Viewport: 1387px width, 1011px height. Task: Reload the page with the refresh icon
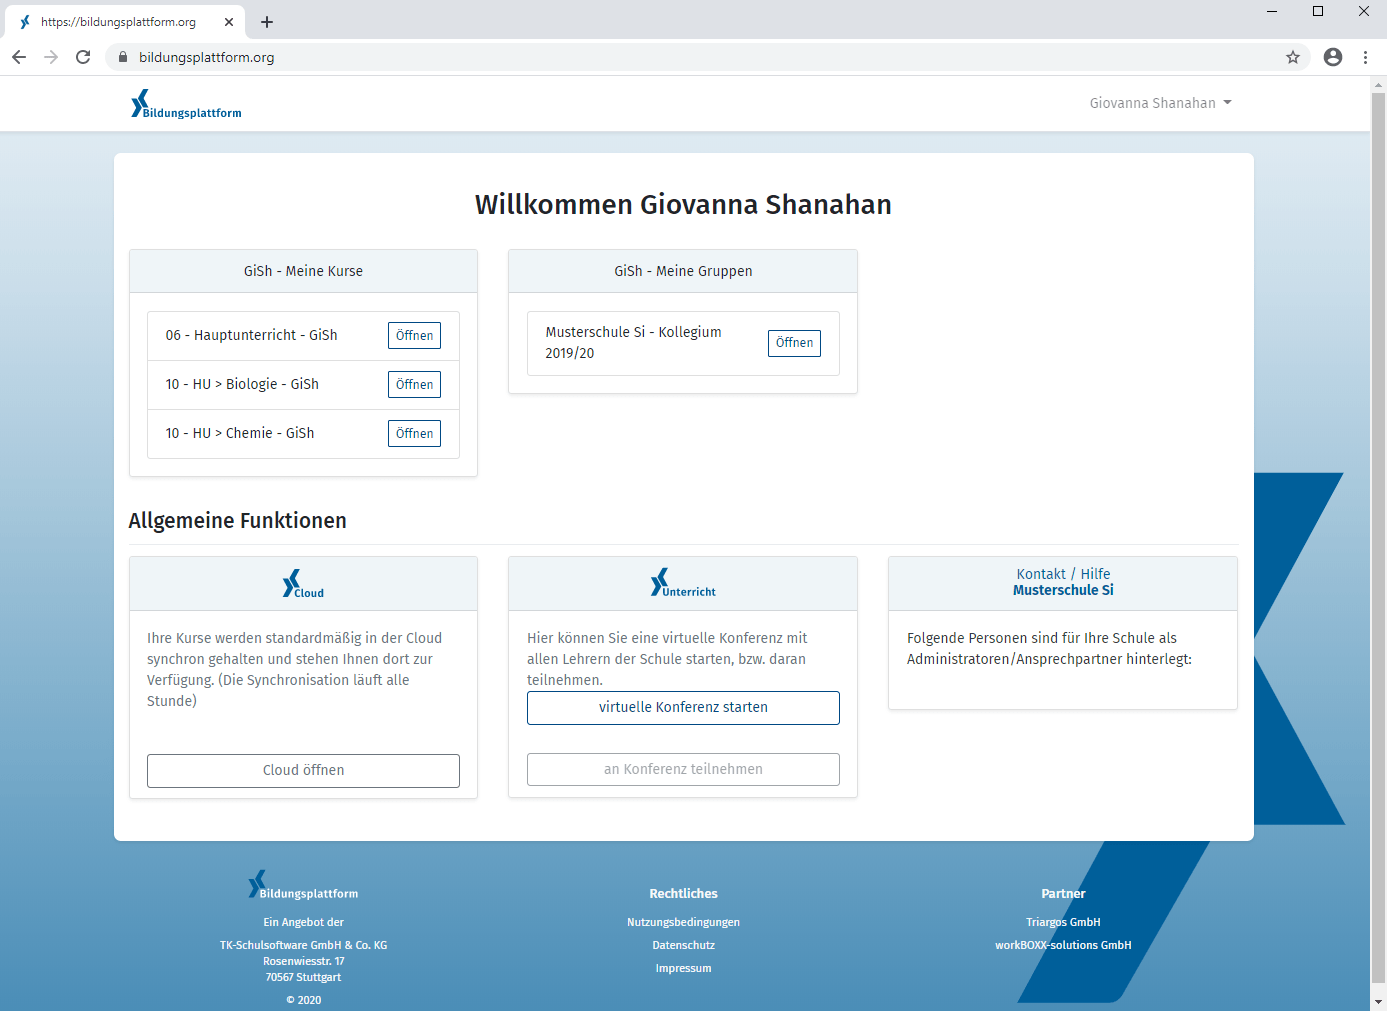(x=83, y=57)
